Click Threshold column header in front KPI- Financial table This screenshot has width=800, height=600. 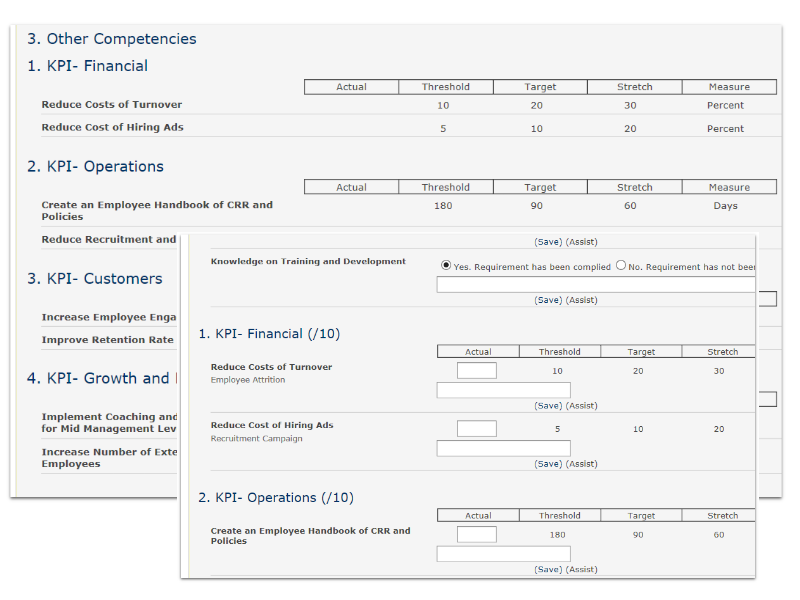560,352
